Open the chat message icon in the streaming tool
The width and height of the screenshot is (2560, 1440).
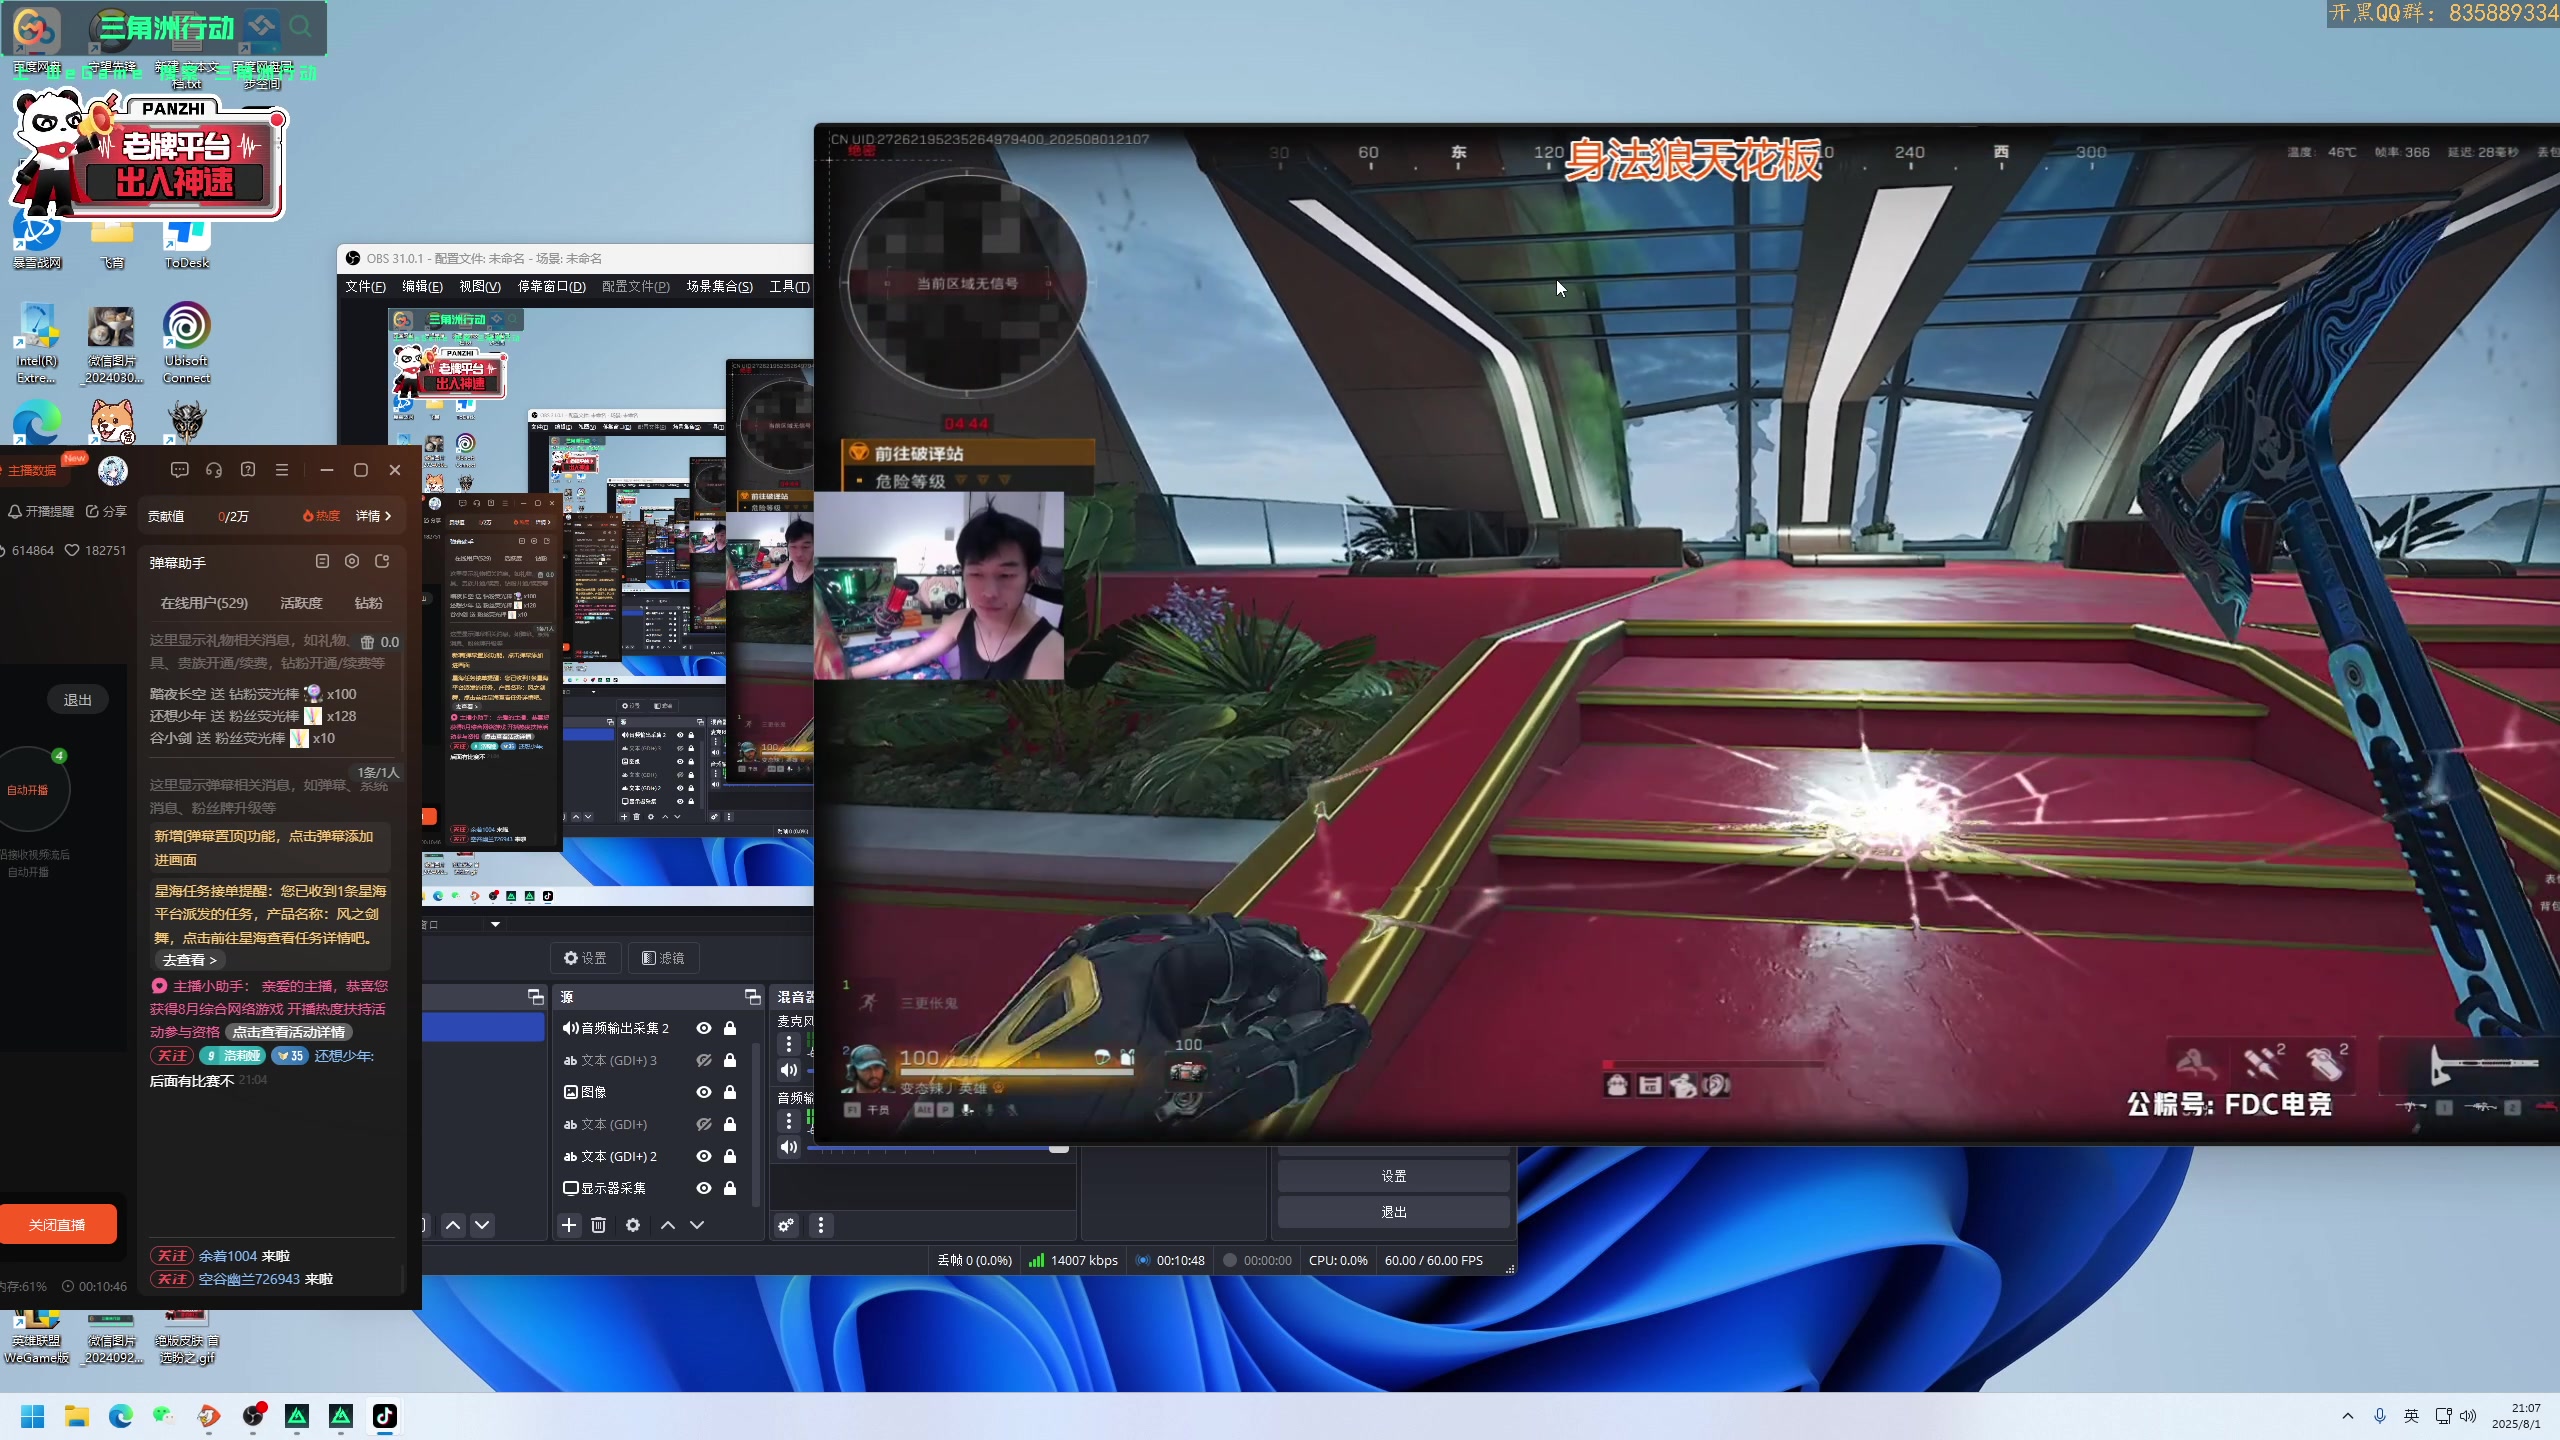coord(180,470)
